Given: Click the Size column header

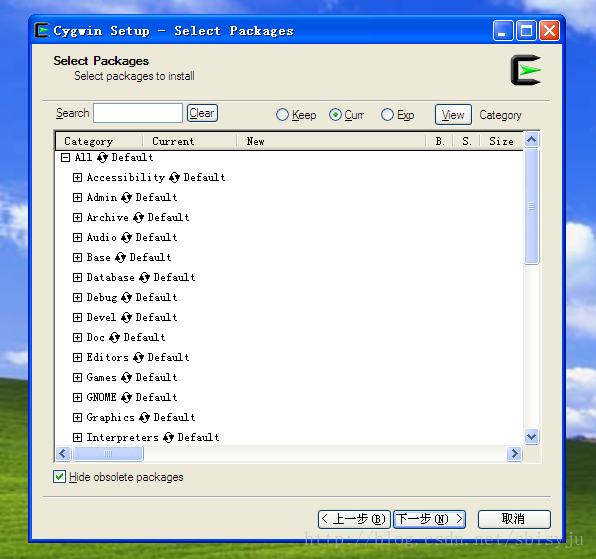Looking at the screenshot, I should pos(502,141).
